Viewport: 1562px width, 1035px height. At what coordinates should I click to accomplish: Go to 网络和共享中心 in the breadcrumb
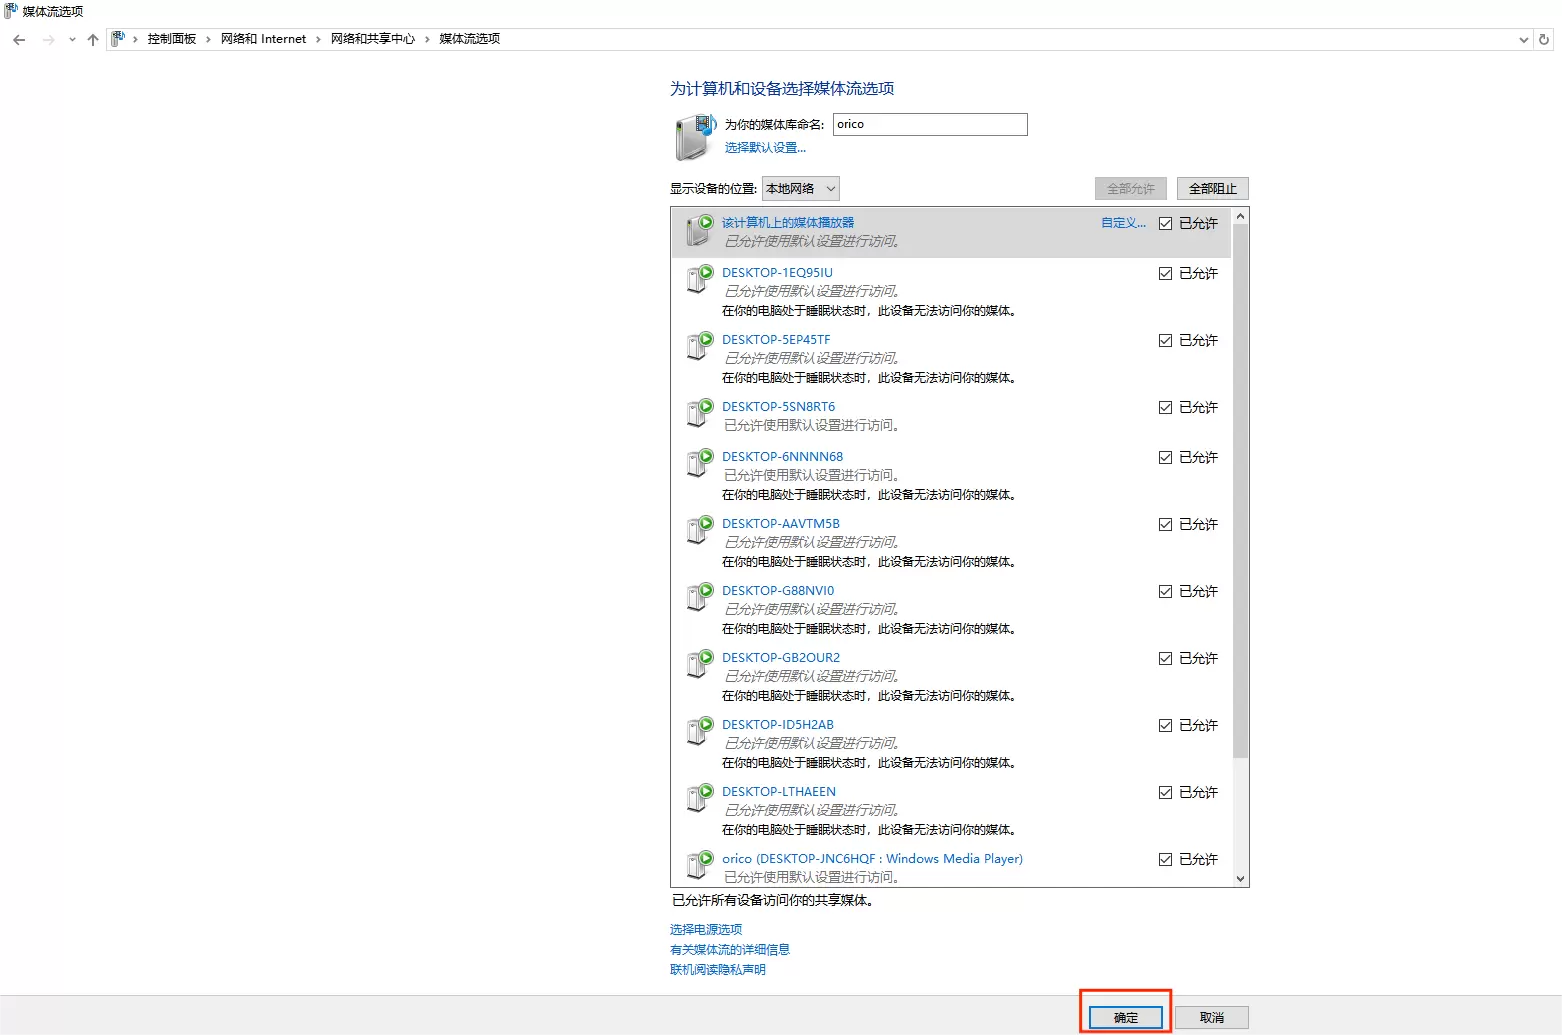click(372, 39)
